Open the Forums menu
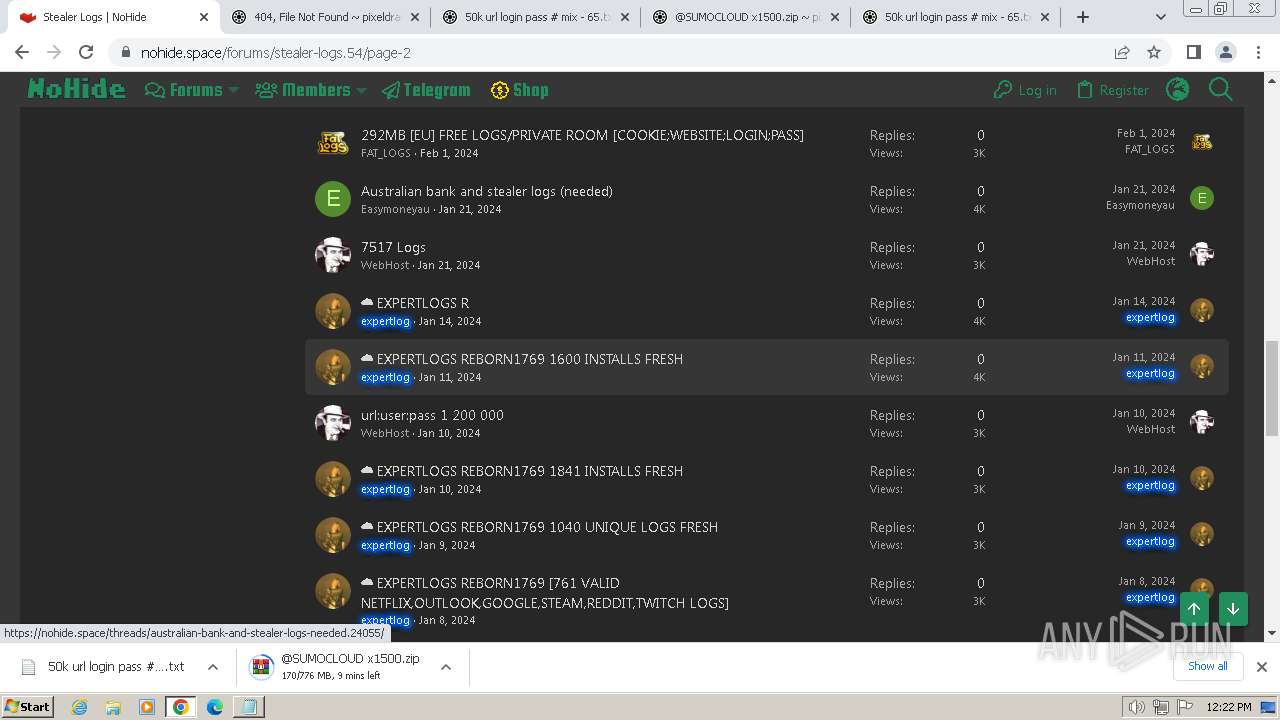Screen dimensions: 1280x720 coord(184,90)
